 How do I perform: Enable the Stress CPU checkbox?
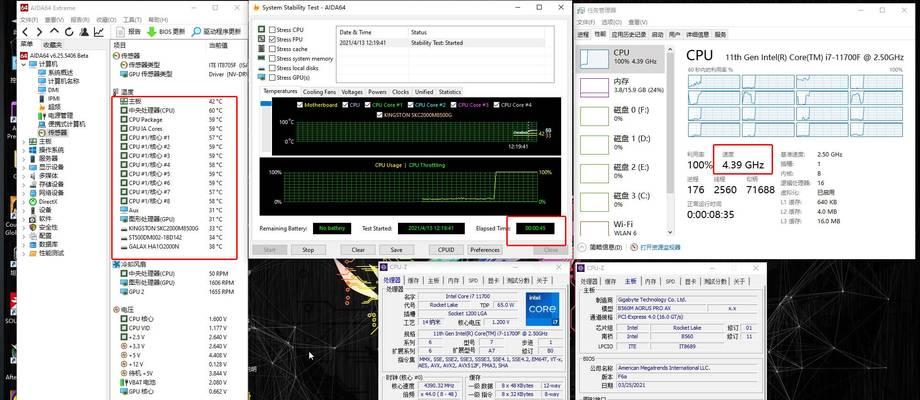coord(272,29)
